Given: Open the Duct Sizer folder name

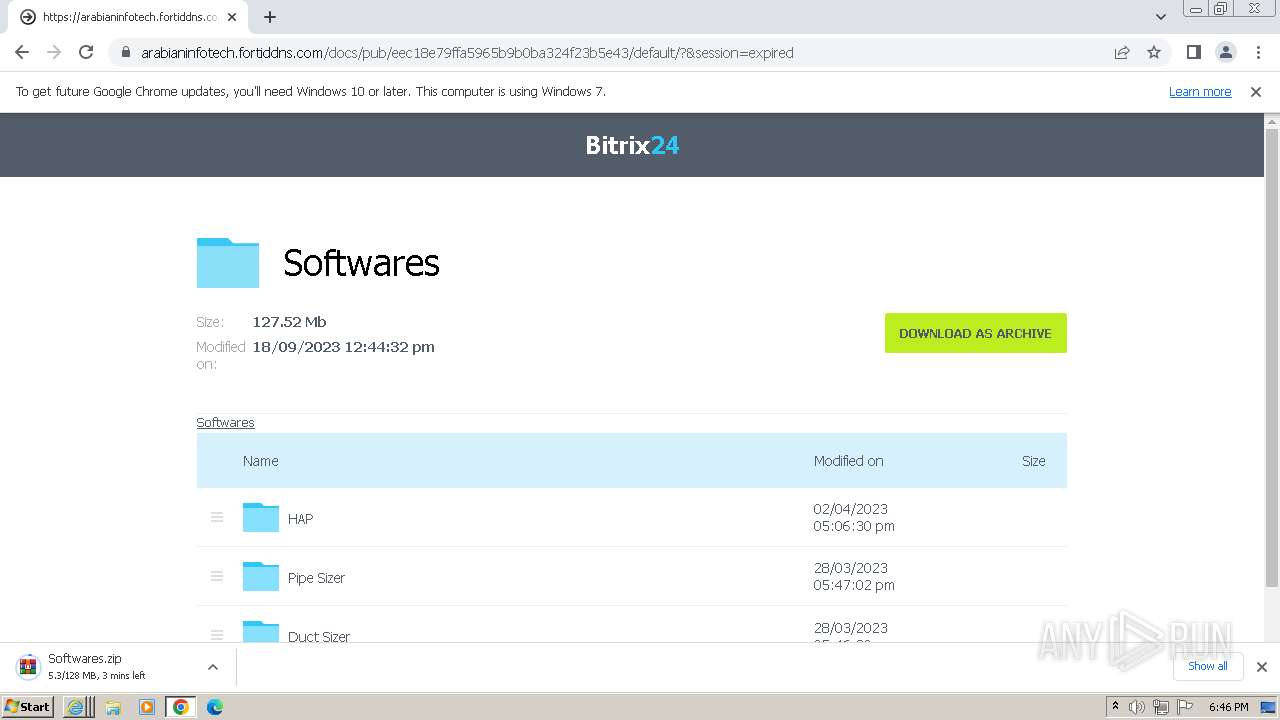Looking at the screenshot, I should pyautogui.click(x=319, y=636).
